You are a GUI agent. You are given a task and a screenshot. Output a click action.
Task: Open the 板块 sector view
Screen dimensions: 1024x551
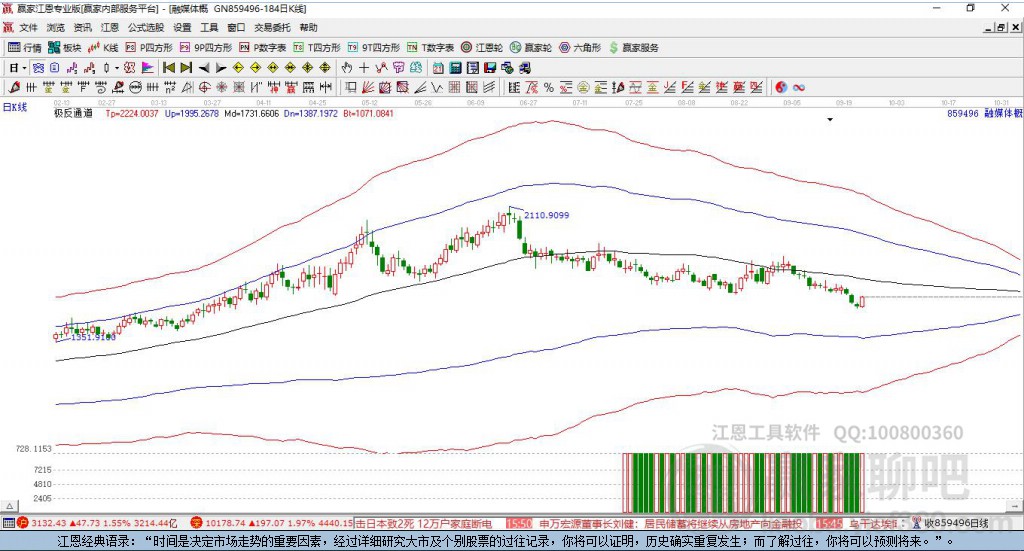(65, 48)
